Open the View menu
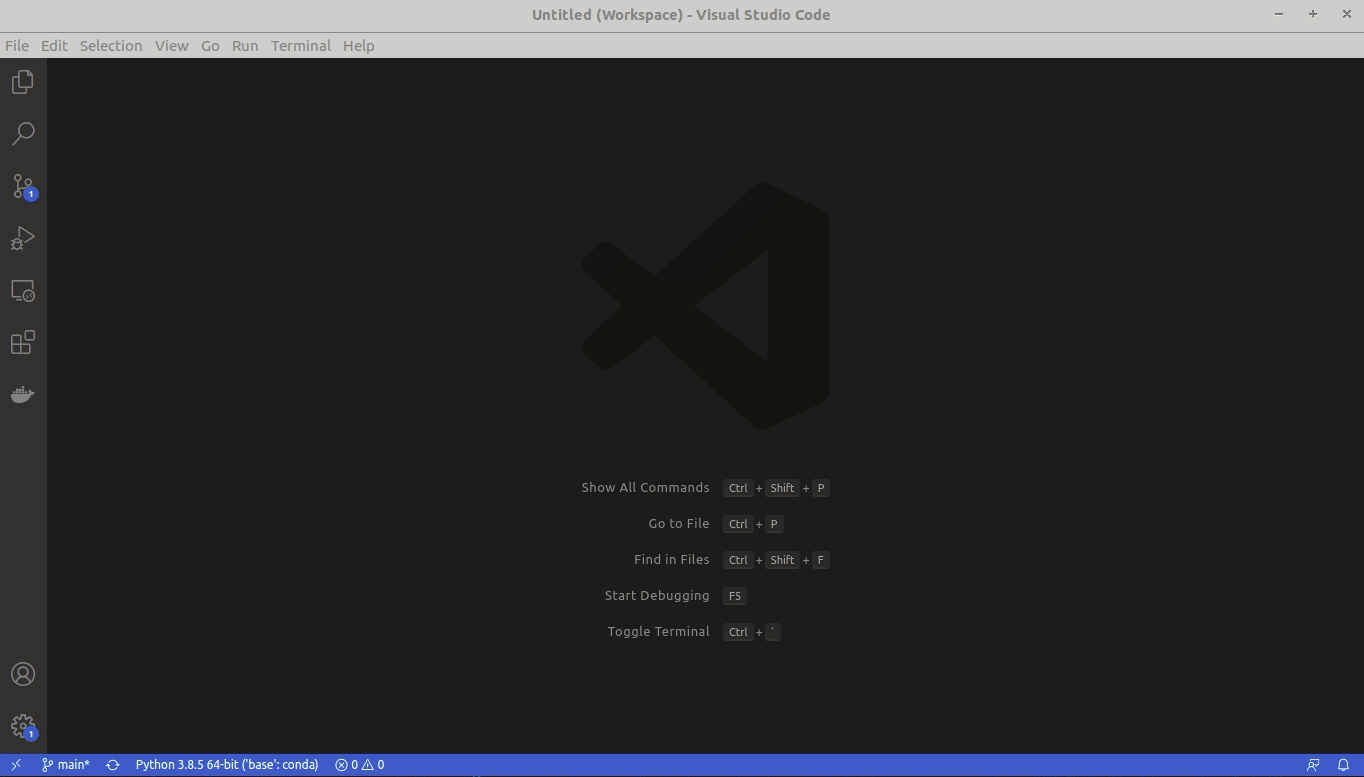 coord(172,46)
